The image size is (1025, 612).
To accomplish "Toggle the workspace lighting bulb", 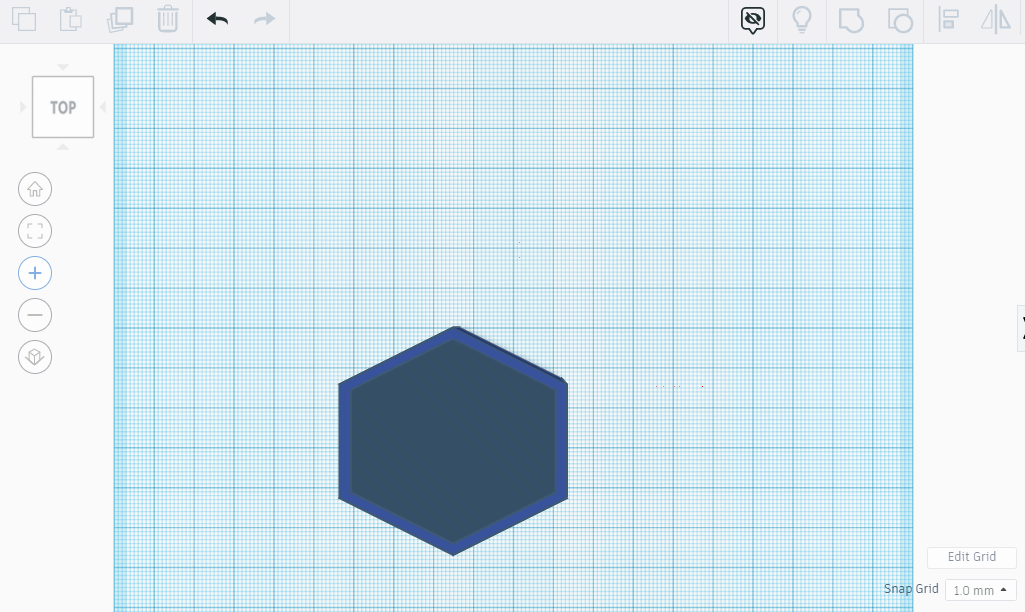I will point(802,19).
